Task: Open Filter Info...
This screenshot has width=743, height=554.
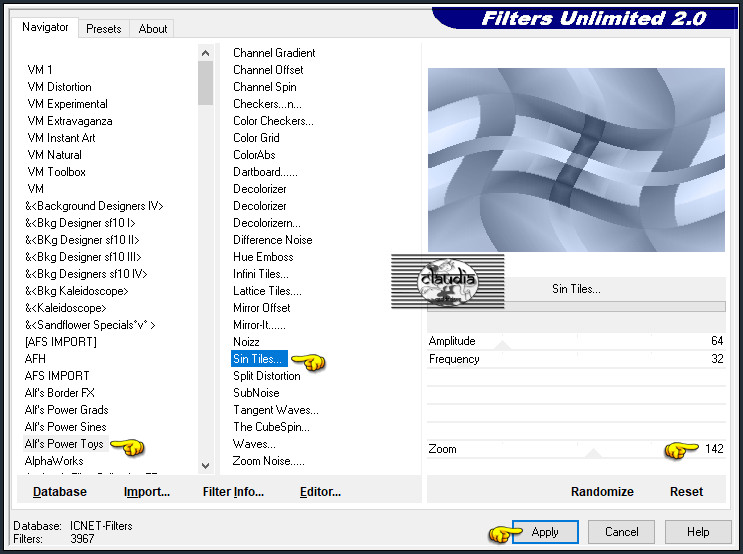Action: click(233, 492)
